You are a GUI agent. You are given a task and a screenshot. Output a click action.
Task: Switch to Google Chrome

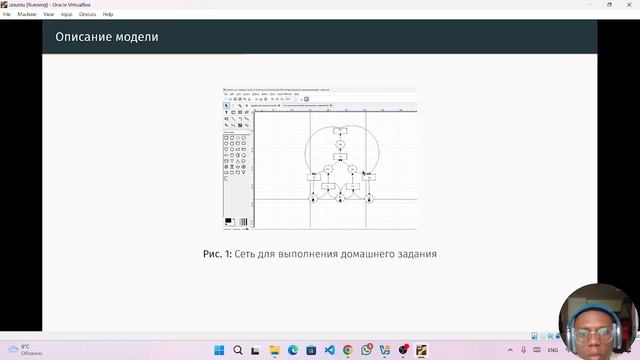tap(348, 350)
